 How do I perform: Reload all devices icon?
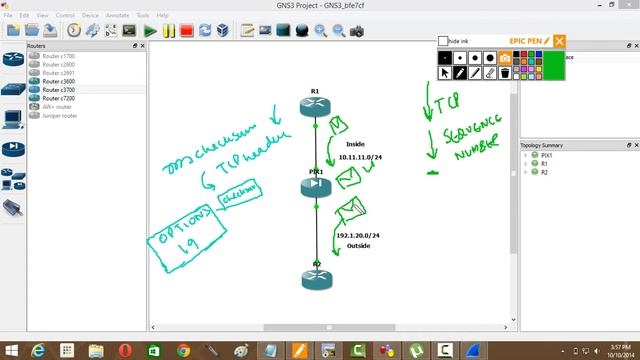(x=205, y=31)
